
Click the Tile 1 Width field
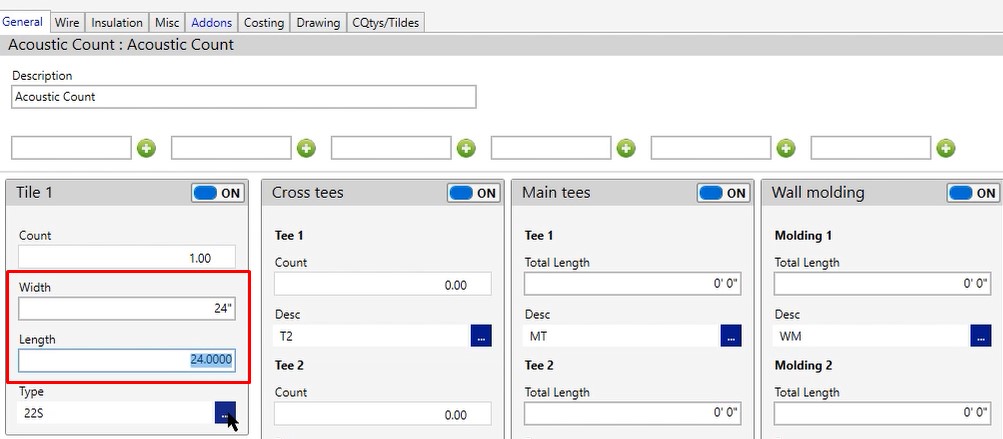point(127,308)
